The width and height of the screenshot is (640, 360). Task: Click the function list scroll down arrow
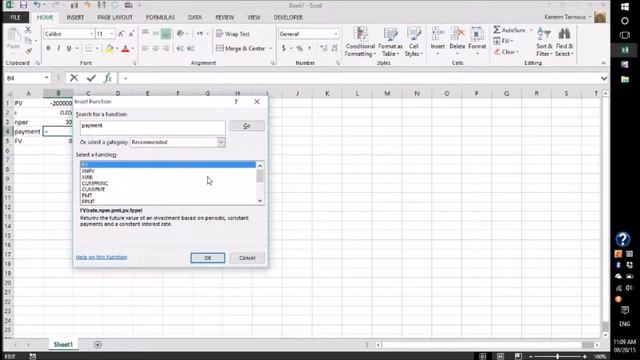coord(260,201)
